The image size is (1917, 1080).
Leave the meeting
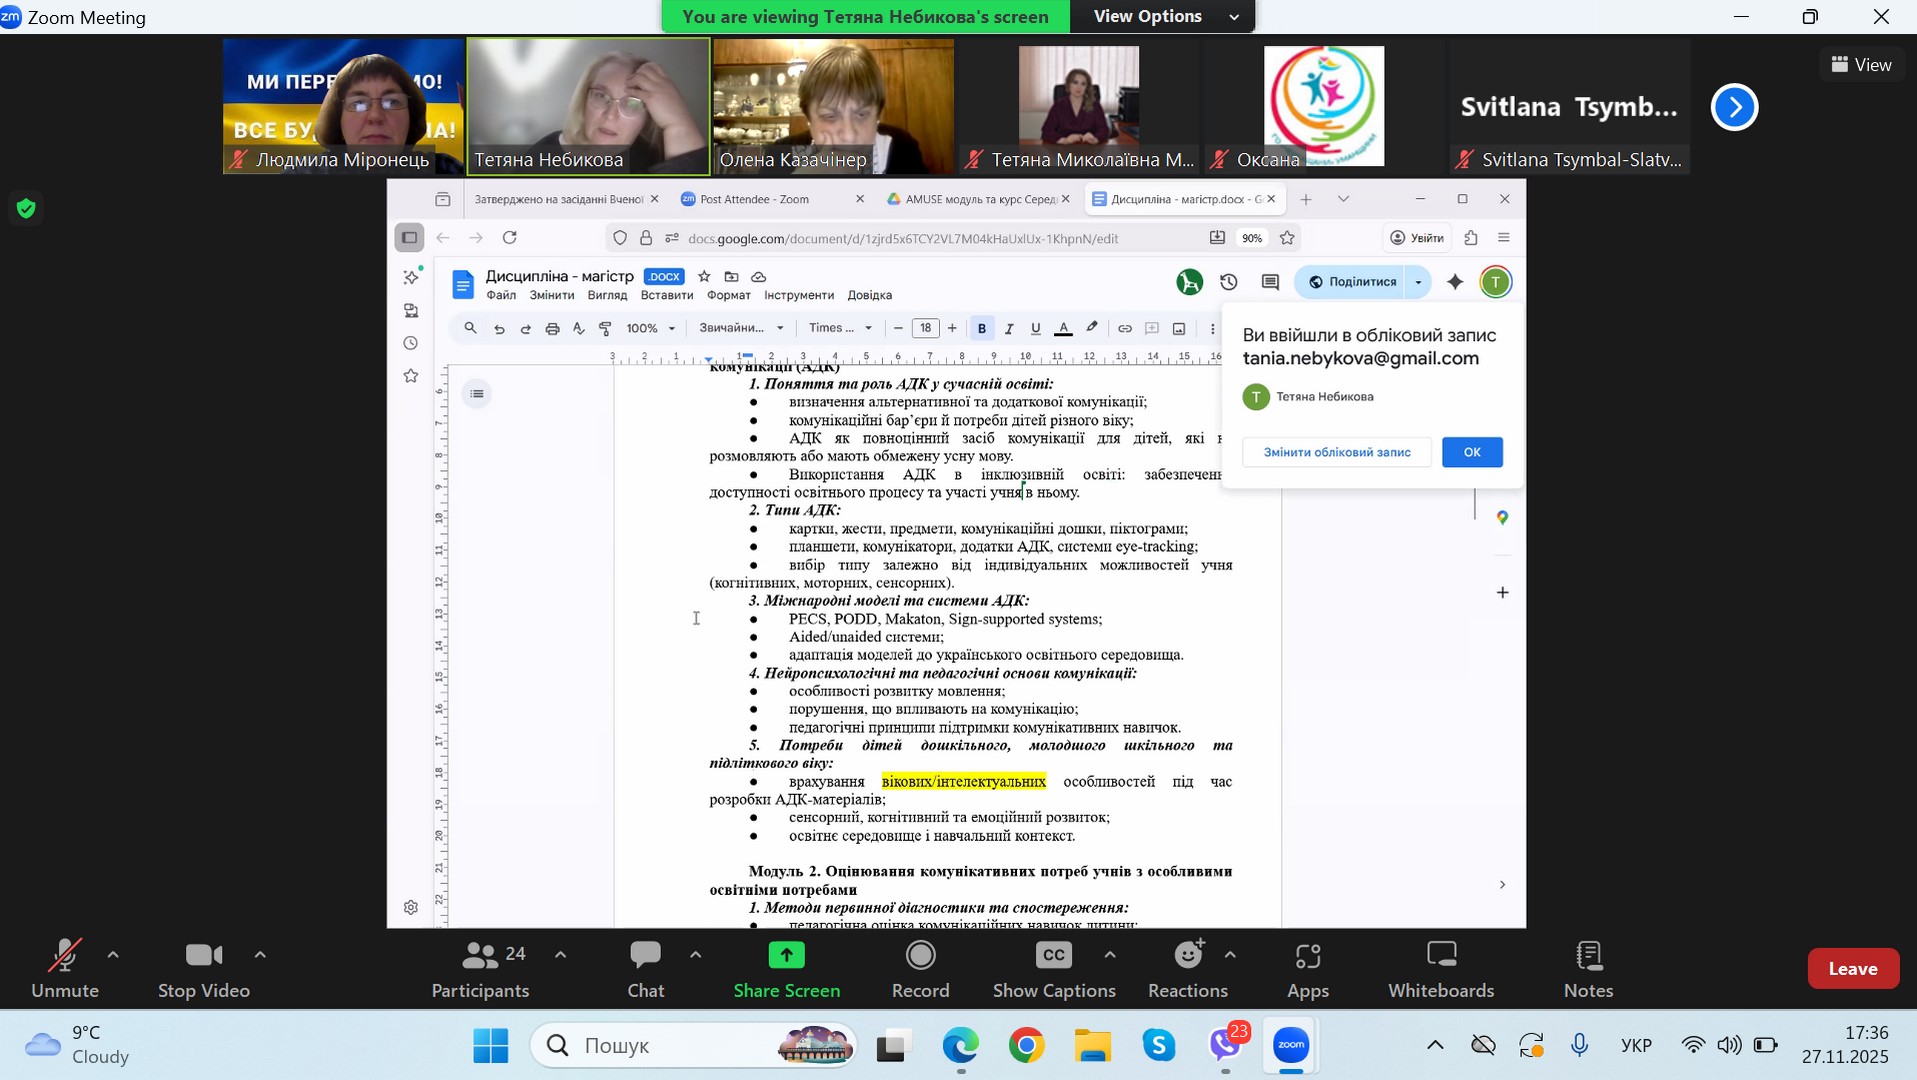1852,968
